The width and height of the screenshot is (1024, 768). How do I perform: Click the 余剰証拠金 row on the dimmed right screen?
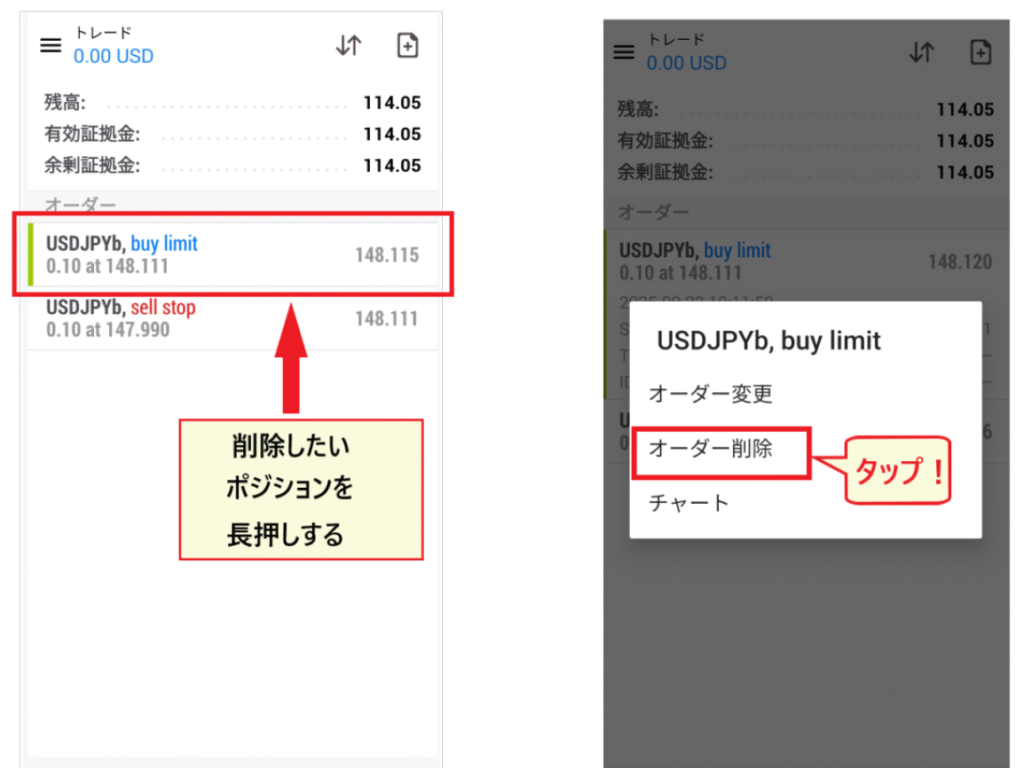point(805,173)
